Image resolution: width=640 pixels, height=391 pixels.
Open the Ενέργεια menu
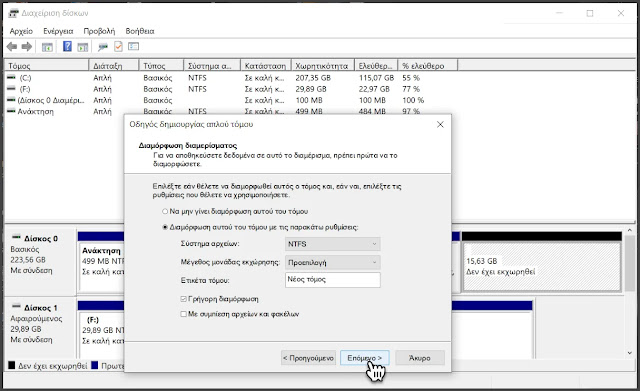click(58, 31)
